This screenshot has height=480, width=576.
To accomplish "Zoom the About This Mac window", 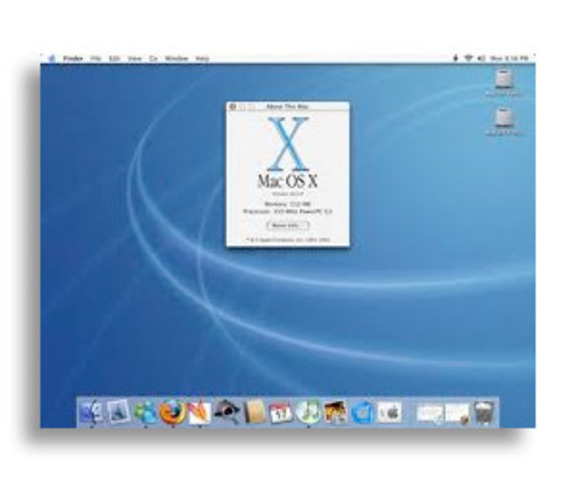I will (x=252, y=107).
